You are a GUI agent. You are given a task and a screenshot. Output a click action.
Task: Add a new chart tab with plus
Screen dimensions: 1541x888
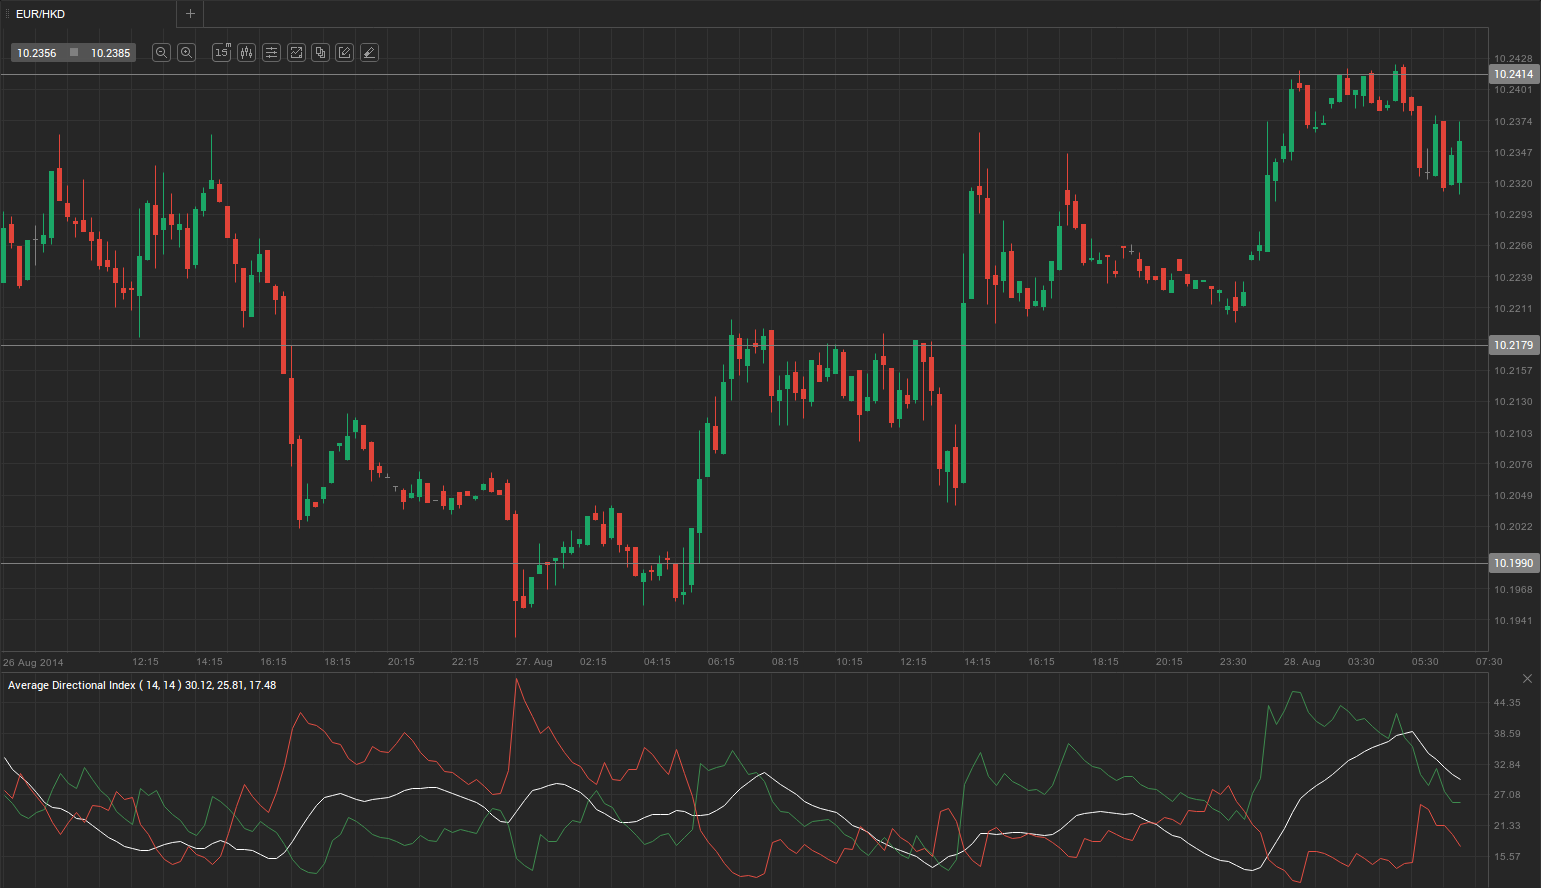click(x=190, y=14)
